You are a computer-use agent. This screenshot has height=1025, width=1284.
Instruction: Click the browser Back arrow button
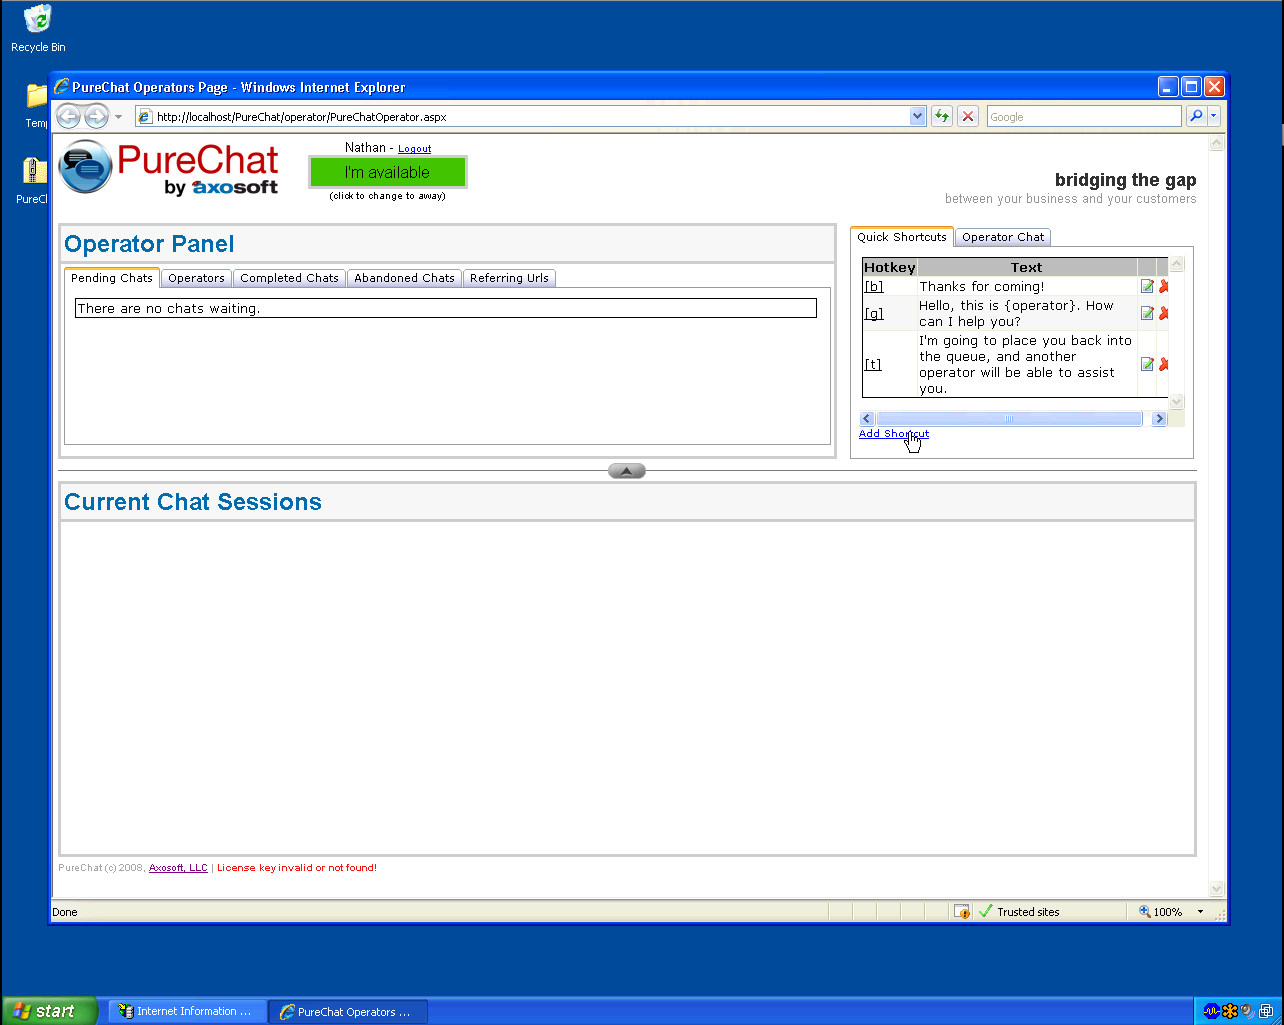pyautogui.click(x=68, y=117)
